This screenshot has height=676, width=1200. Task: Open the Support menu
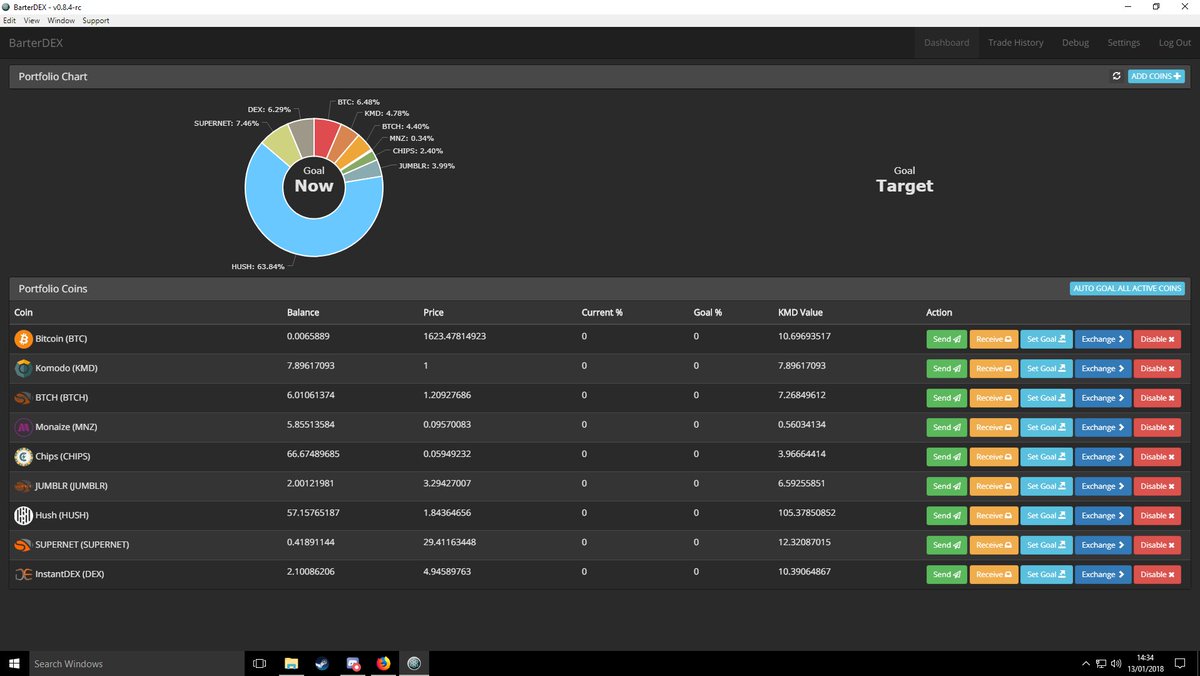pos(96,20)
